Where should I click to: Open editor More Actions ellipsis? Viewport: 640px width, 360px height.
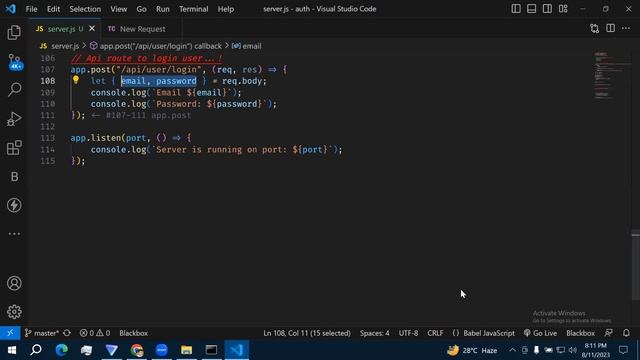point(626,28)
